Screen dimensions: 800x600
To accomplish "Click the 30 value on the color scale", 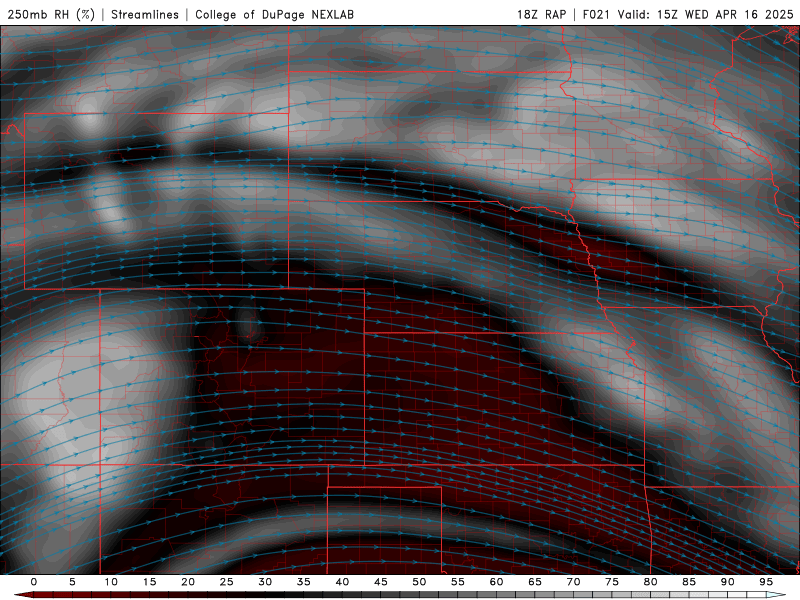I will pyautogui.click(x=265, y=582).
